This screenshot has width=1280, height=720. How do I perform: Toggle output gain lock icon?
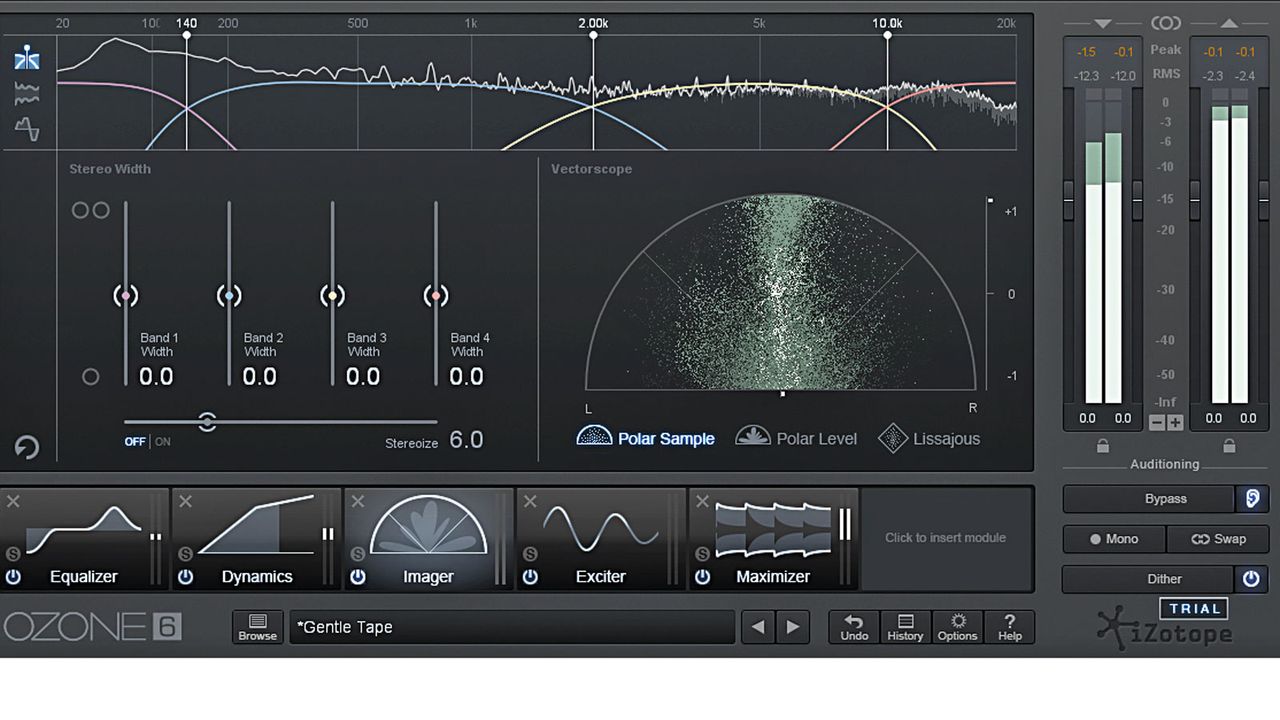pos(1229,446)
